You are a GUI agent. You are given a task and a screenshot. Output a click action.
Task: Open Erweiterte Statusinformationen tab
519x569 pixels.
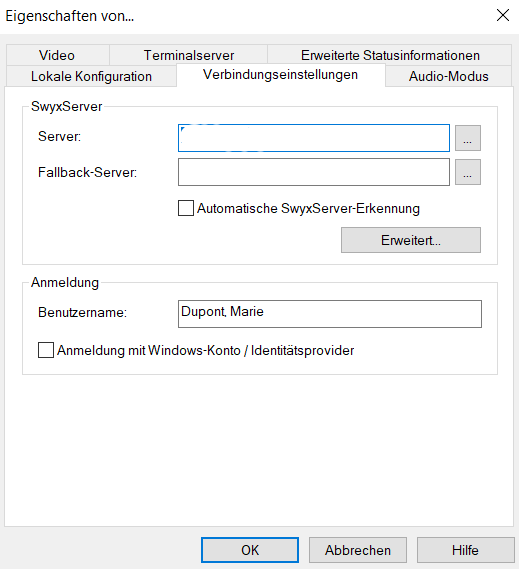click(390, 55)
